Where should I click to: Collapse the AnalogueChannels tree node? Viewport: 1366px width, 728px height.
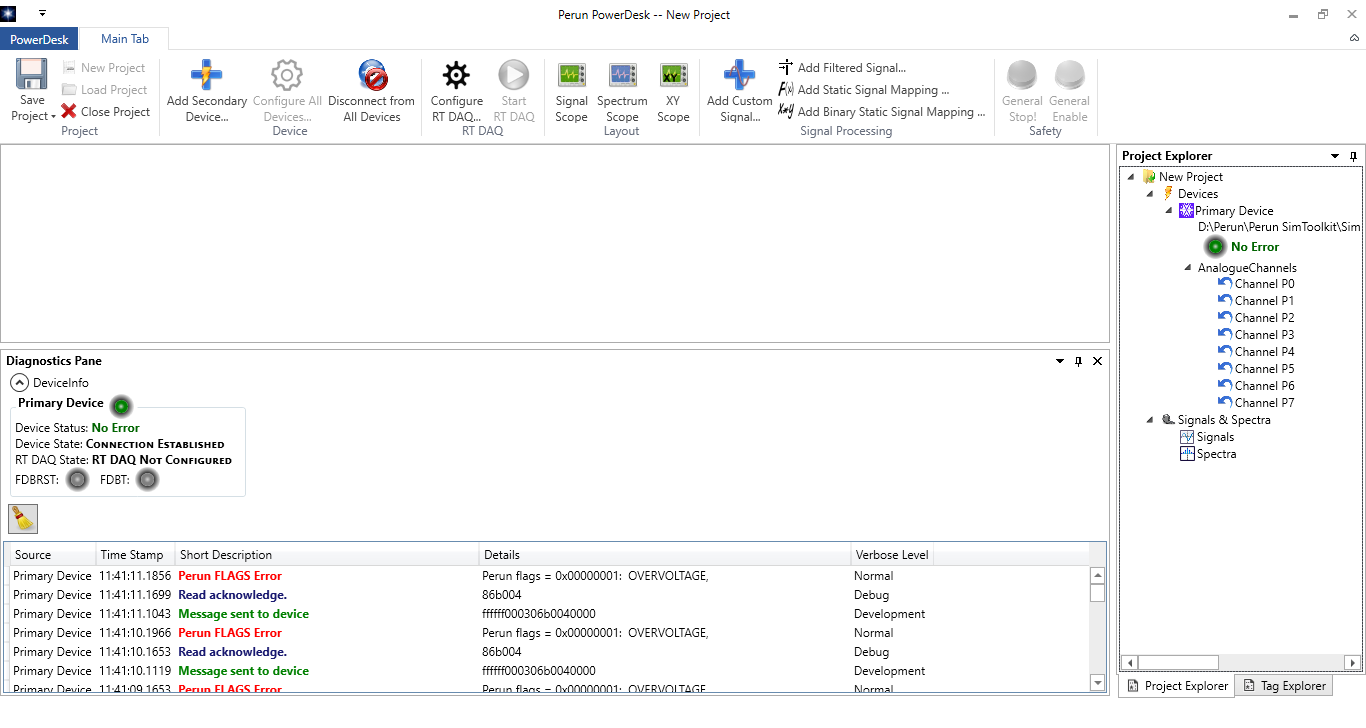pyautogui.click(x=1187, y=268)
